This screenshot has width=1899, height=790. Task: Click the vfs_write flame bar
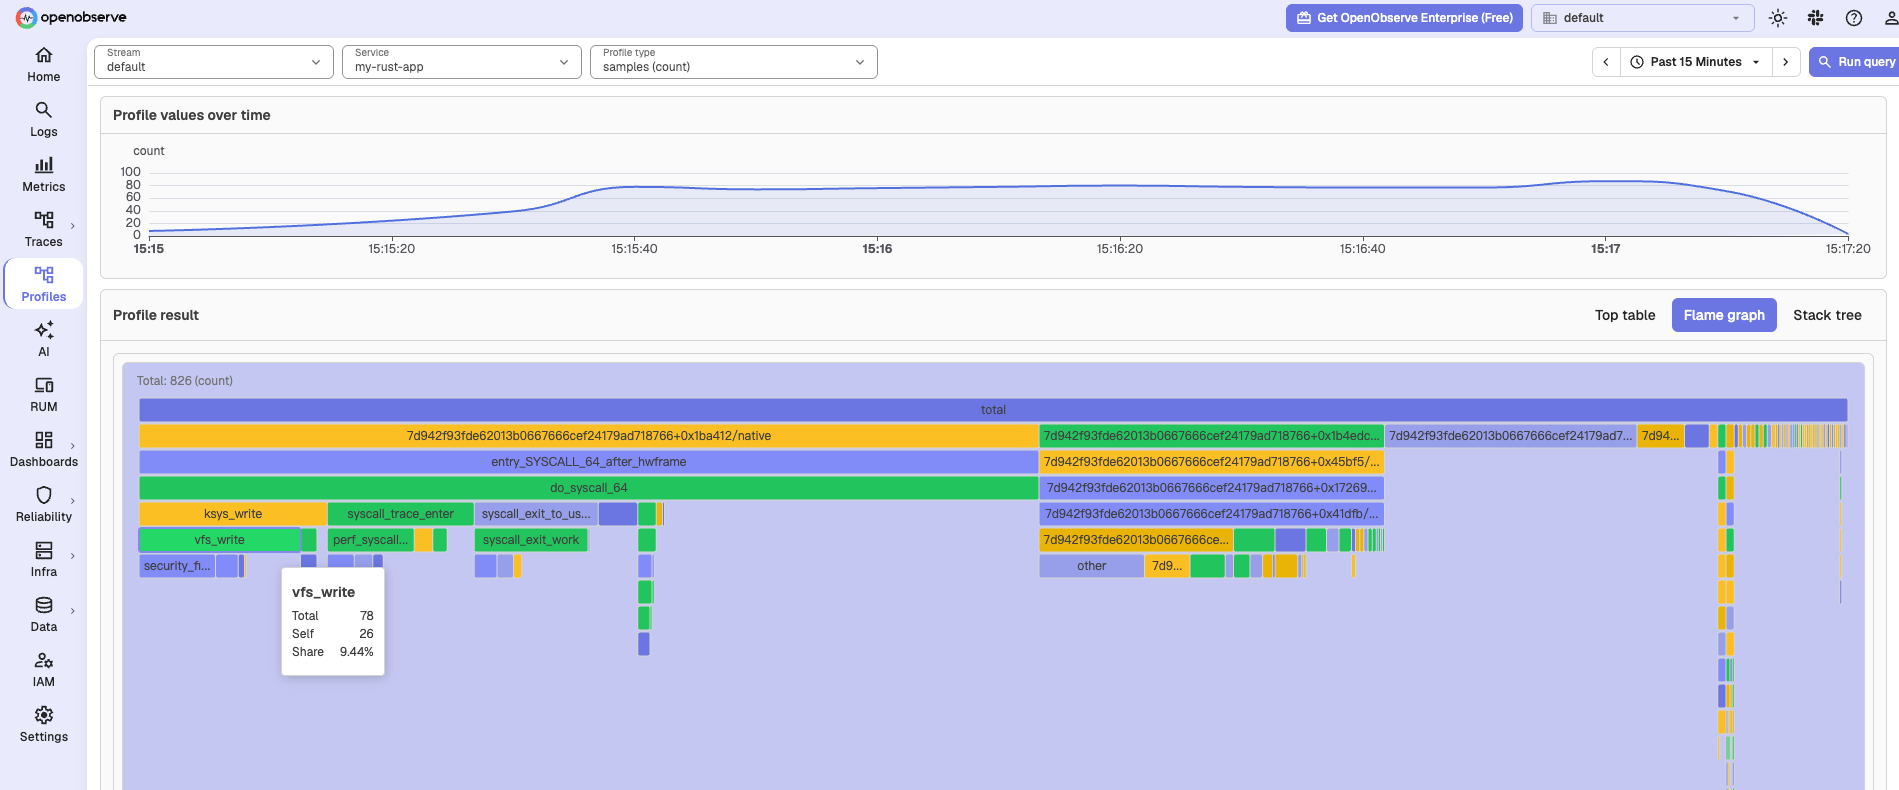point(219,540)
